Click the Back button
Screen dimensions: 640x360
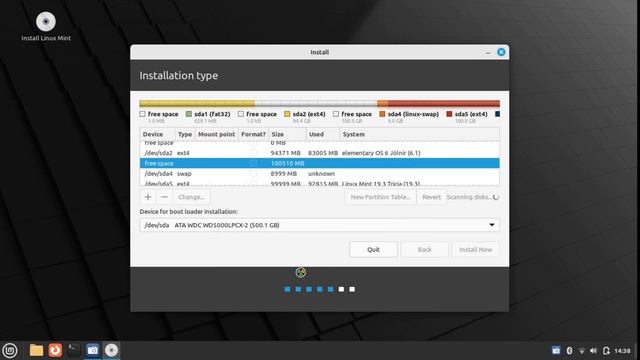tap(424, 249)
